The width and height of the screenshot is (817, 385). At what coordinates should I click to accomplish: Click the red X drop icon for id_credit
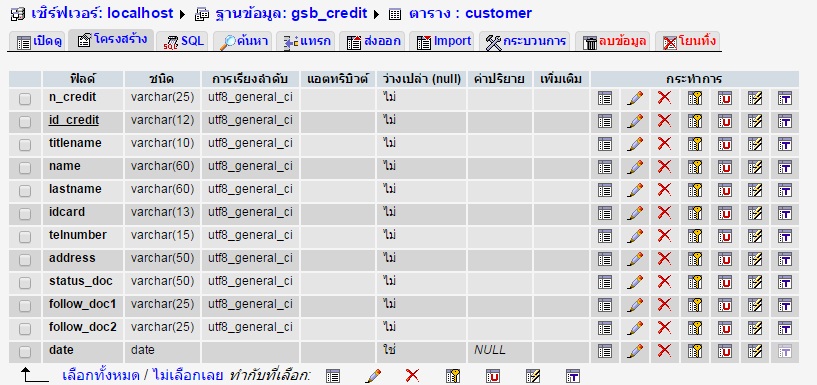tap(664, 121)
